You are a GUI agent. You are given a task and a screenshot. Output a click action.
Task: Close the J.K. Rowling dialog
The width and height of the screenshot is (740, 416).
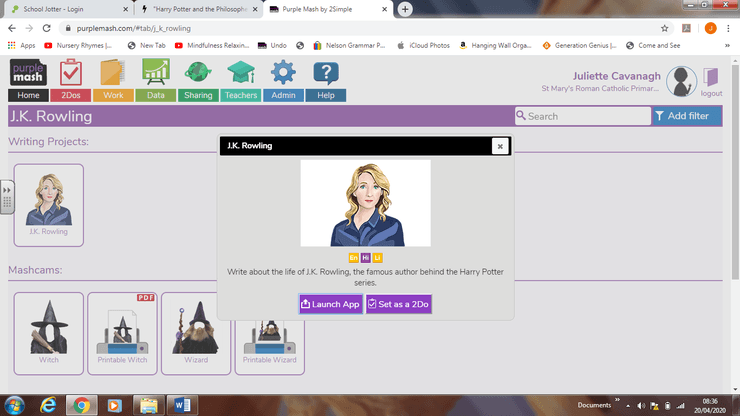tap(500, 146)
